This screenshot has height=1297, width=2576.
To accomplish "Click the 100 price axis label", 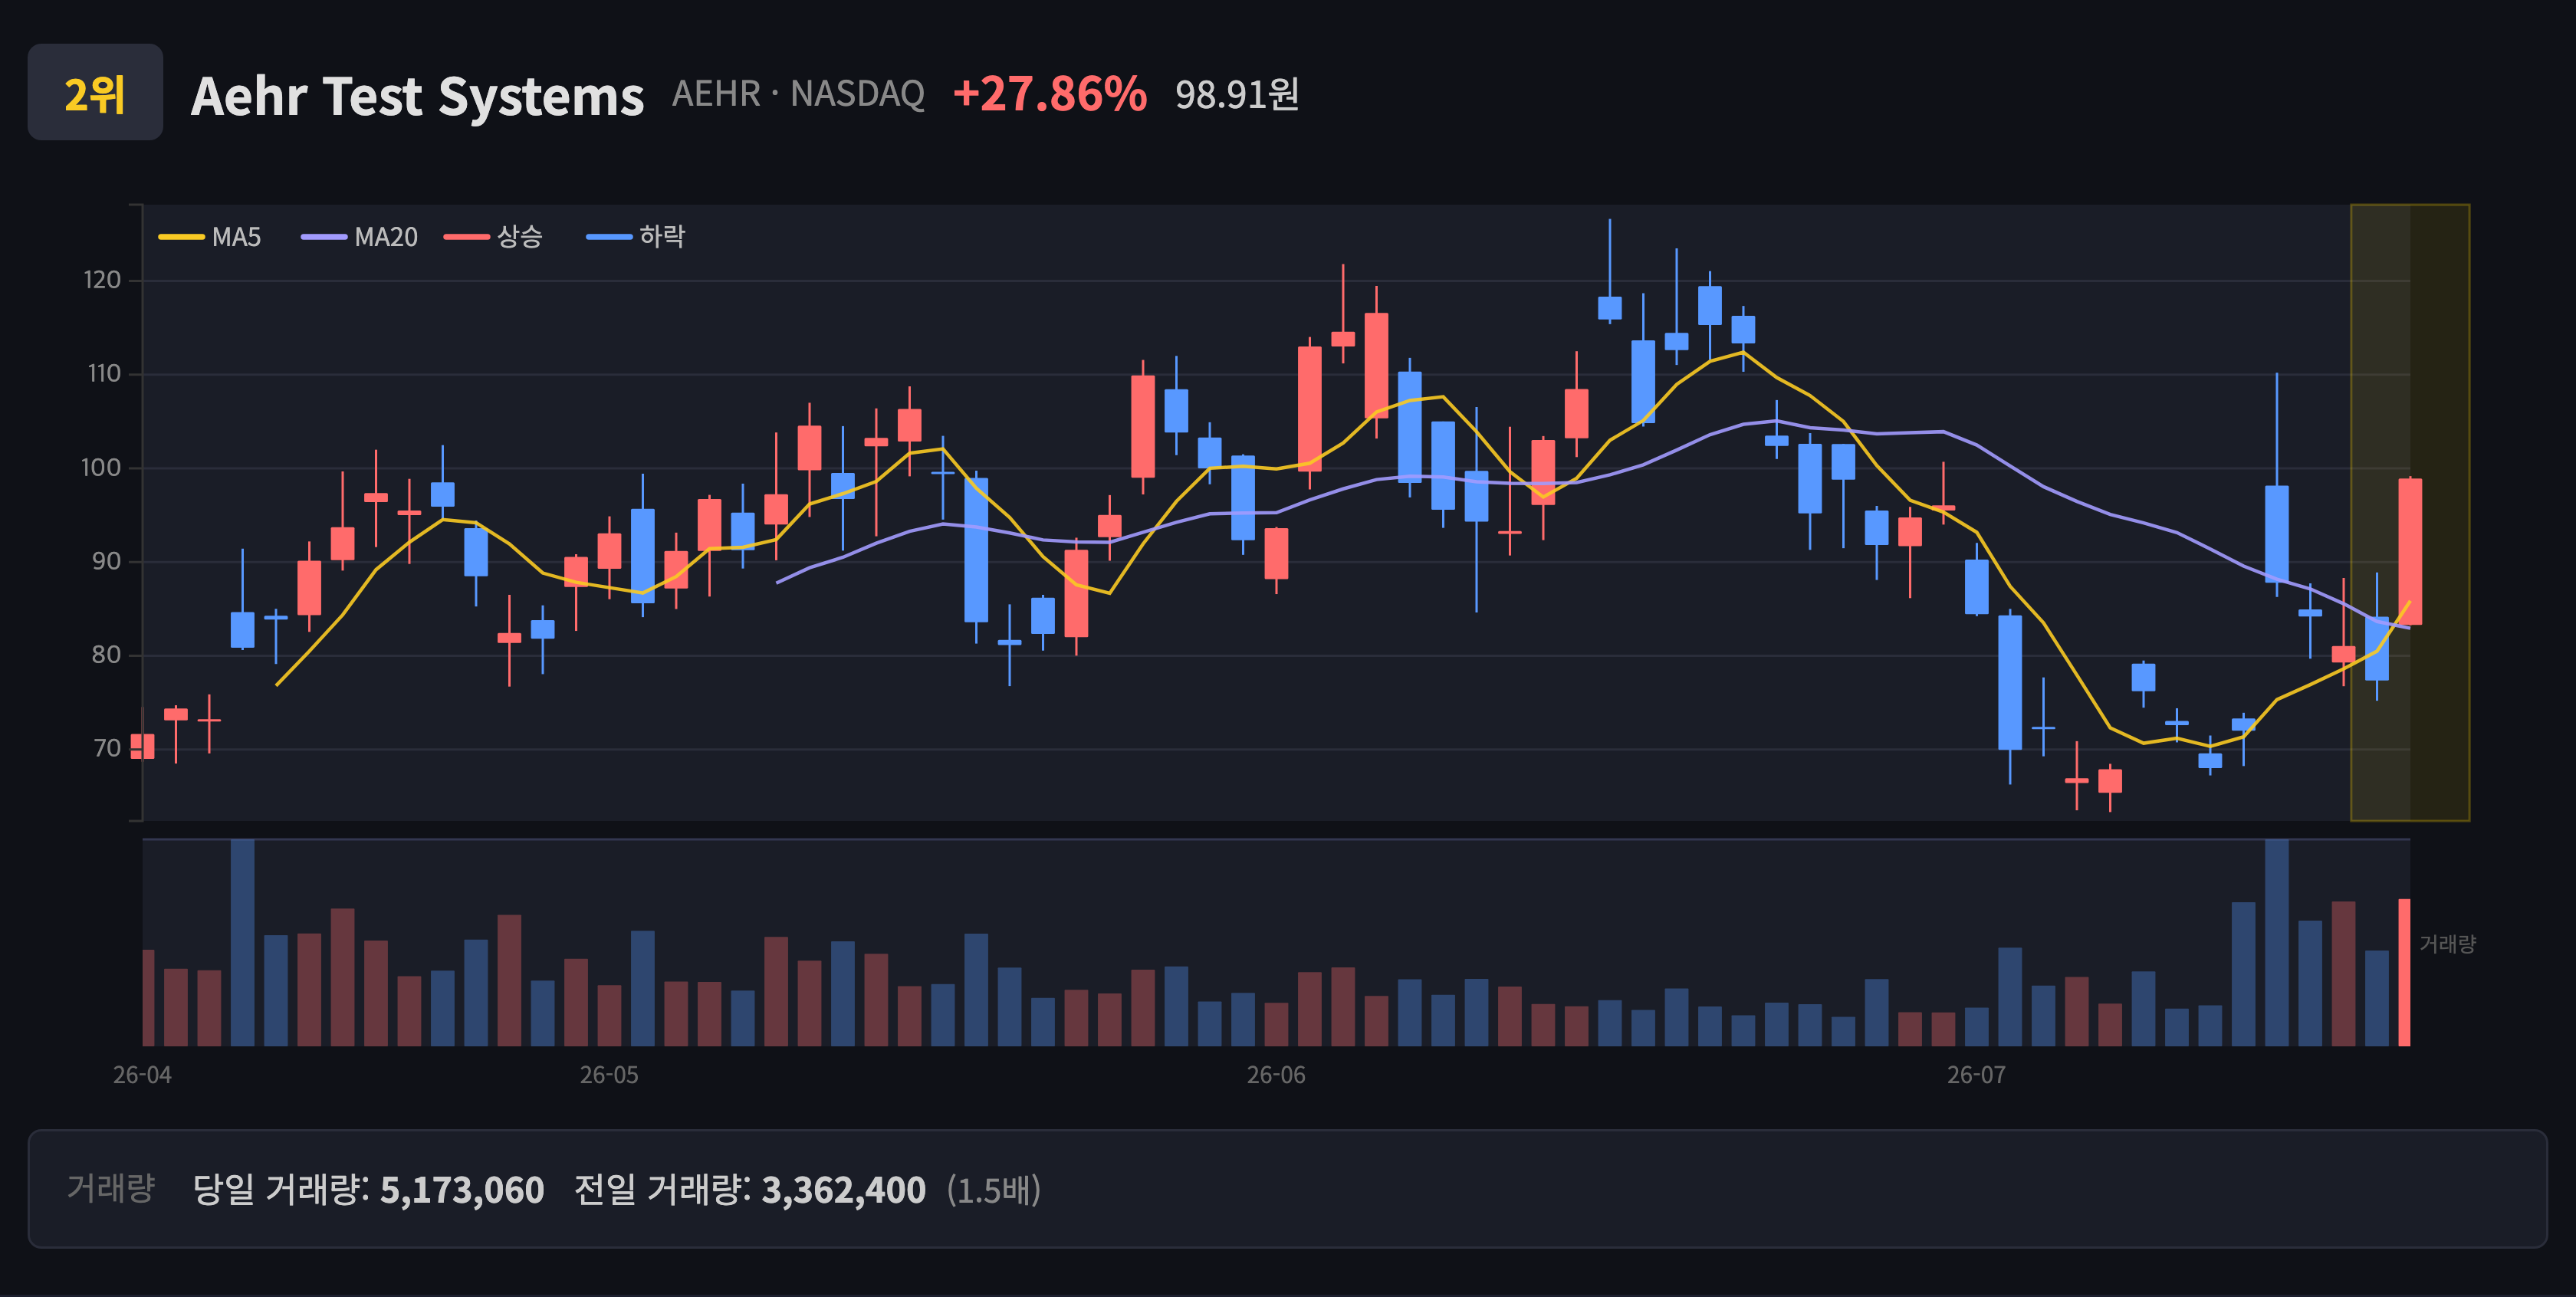I will click(101, 467).
